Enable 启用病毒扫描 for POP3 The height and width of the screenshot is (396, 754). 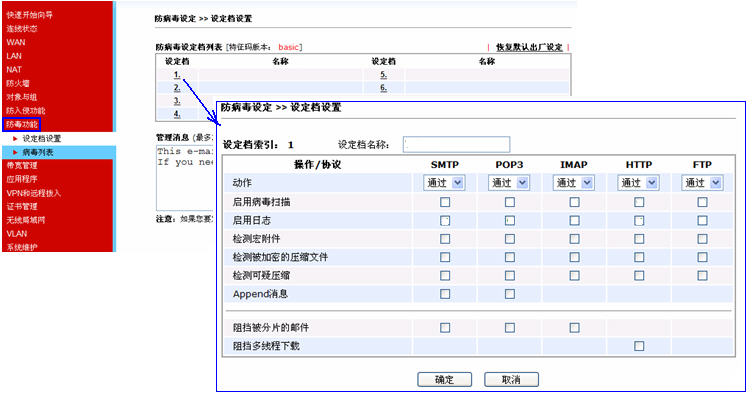click(510, 202)
